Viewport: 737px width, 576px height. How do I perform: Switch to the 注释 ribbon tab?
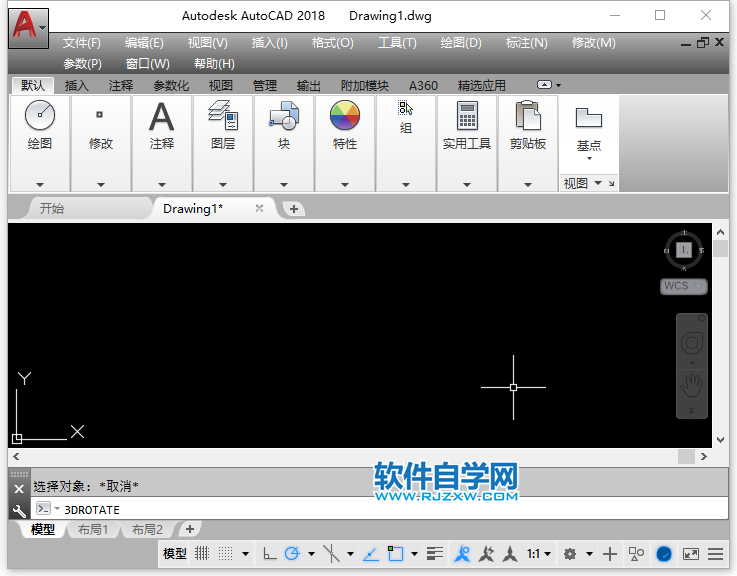[x=121, y=86]
